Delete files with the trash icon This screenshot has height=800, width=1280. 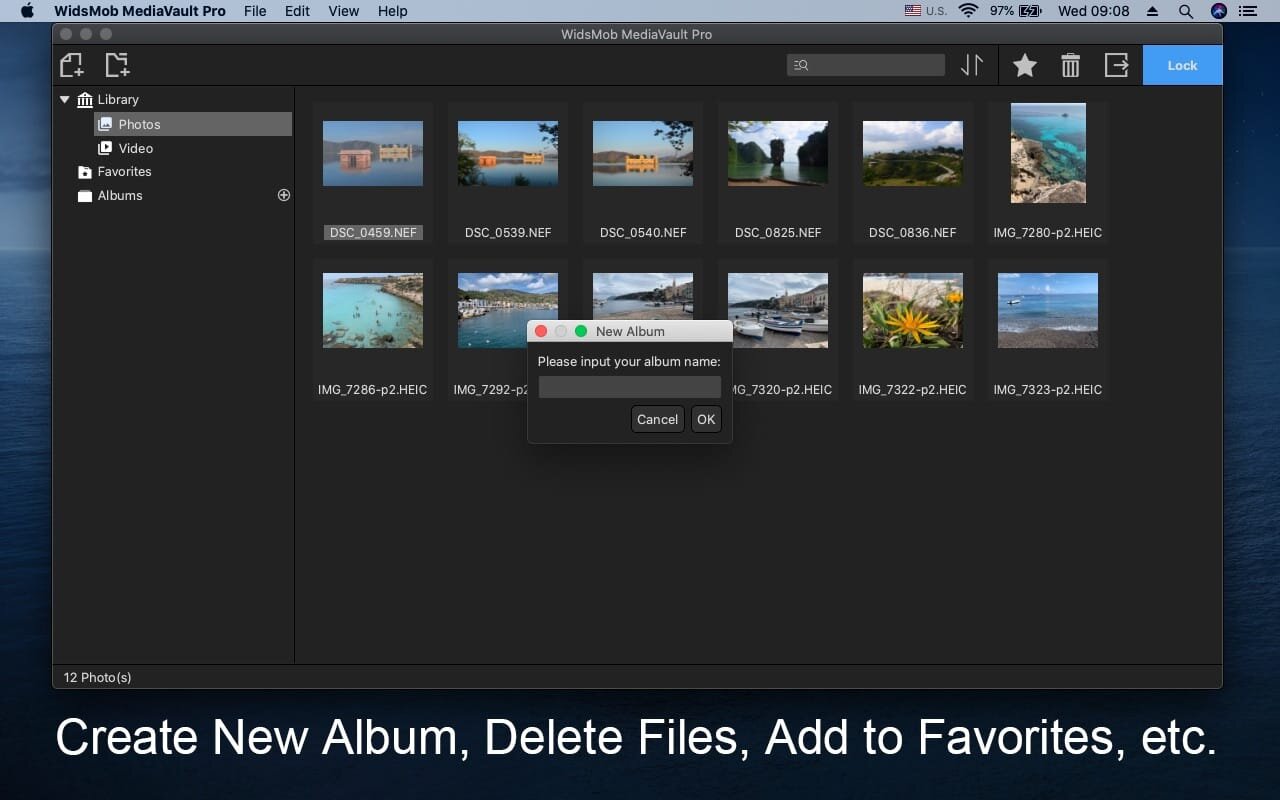pyautogui.click(x=1071, y=66)
